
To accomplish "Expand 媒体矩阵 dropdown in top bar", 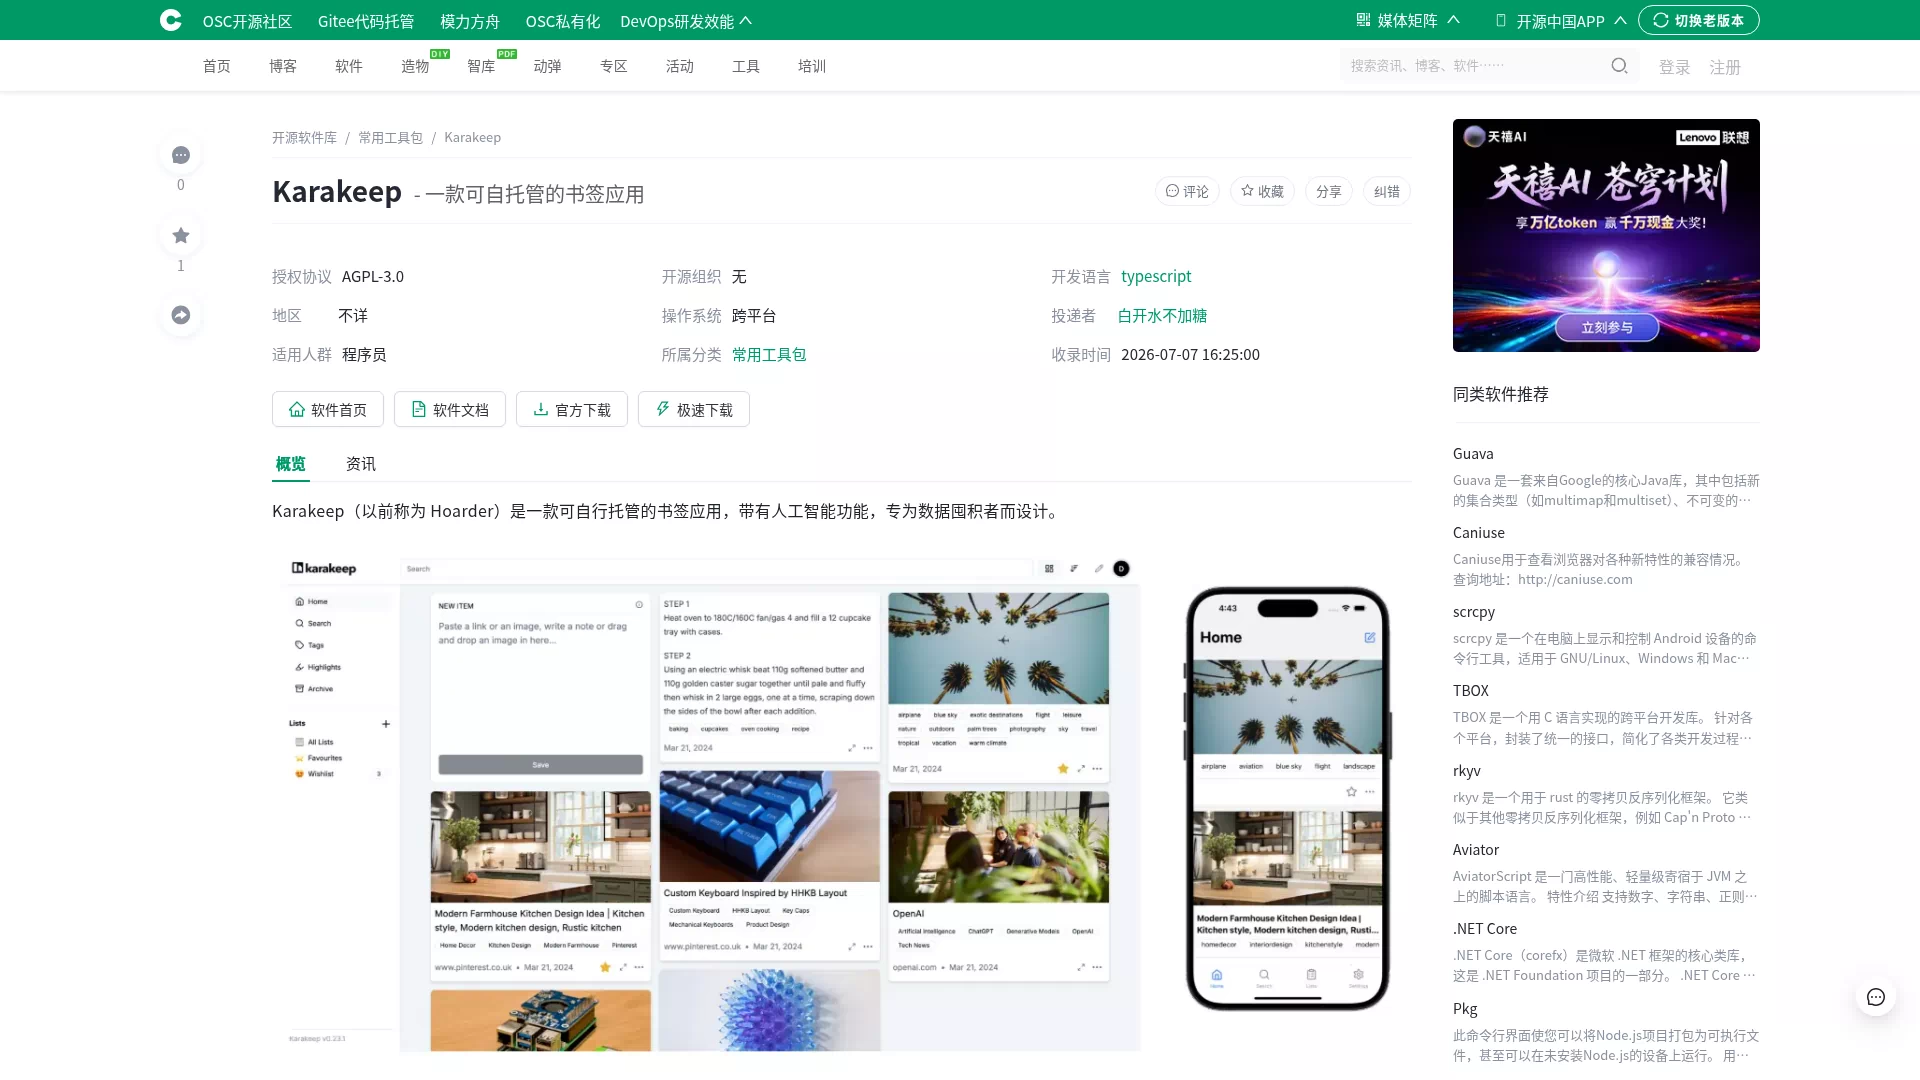I will (1408, 20).
